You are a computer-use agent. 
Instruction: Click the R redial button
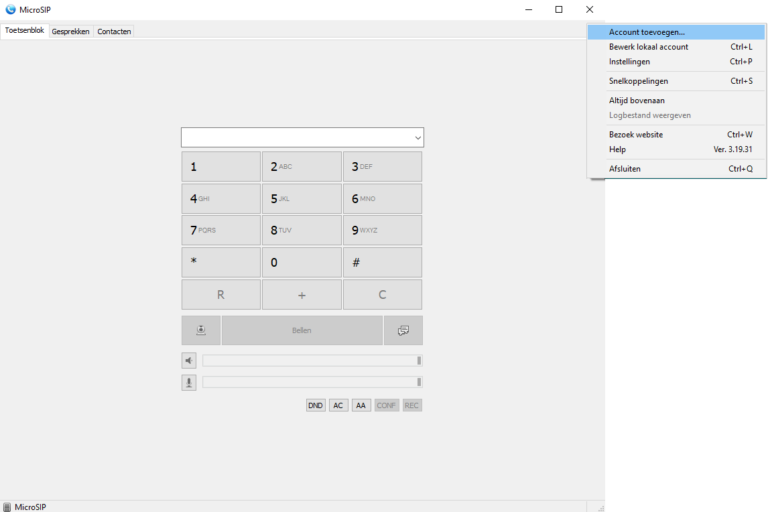tap(221, 294)
